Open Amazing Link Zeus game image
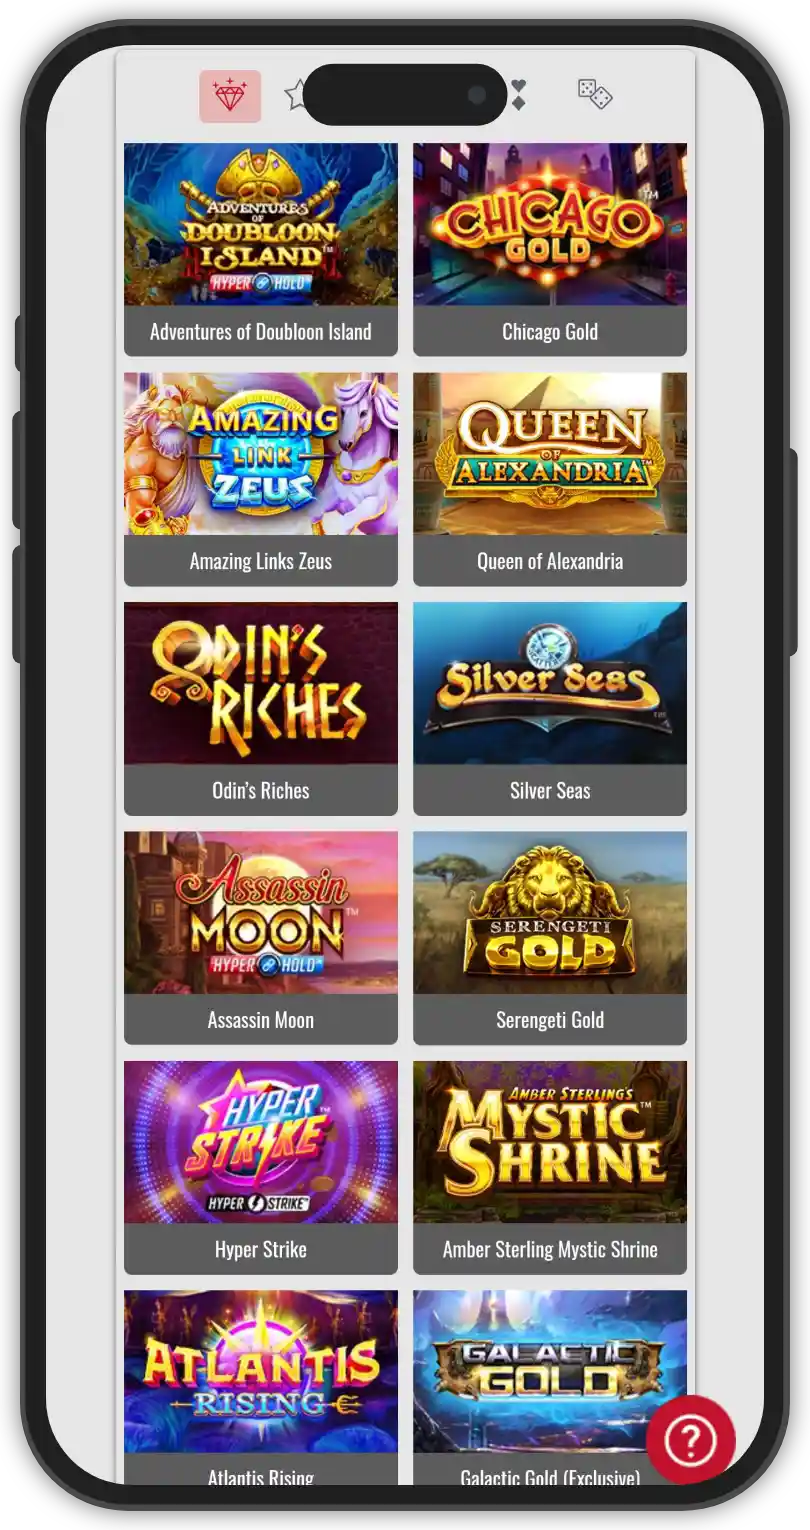 pos(261,454)
